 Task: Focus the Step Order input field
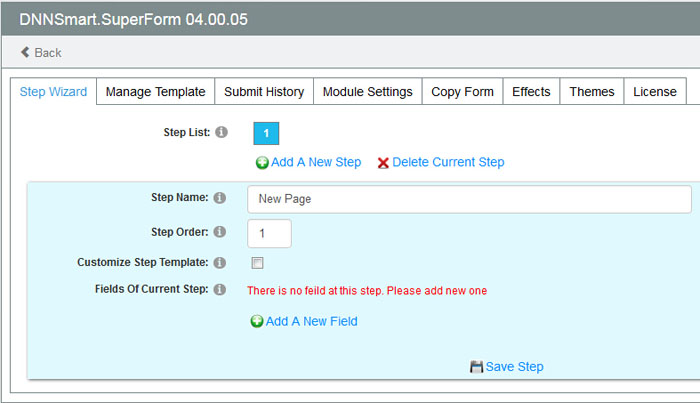coord(269,233)
